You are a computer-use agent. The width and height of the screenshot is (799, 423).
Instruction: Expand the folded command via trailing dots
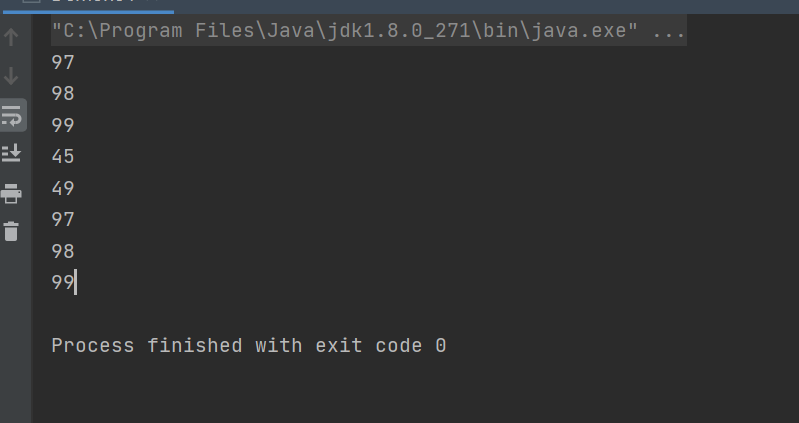coord(669,31)
